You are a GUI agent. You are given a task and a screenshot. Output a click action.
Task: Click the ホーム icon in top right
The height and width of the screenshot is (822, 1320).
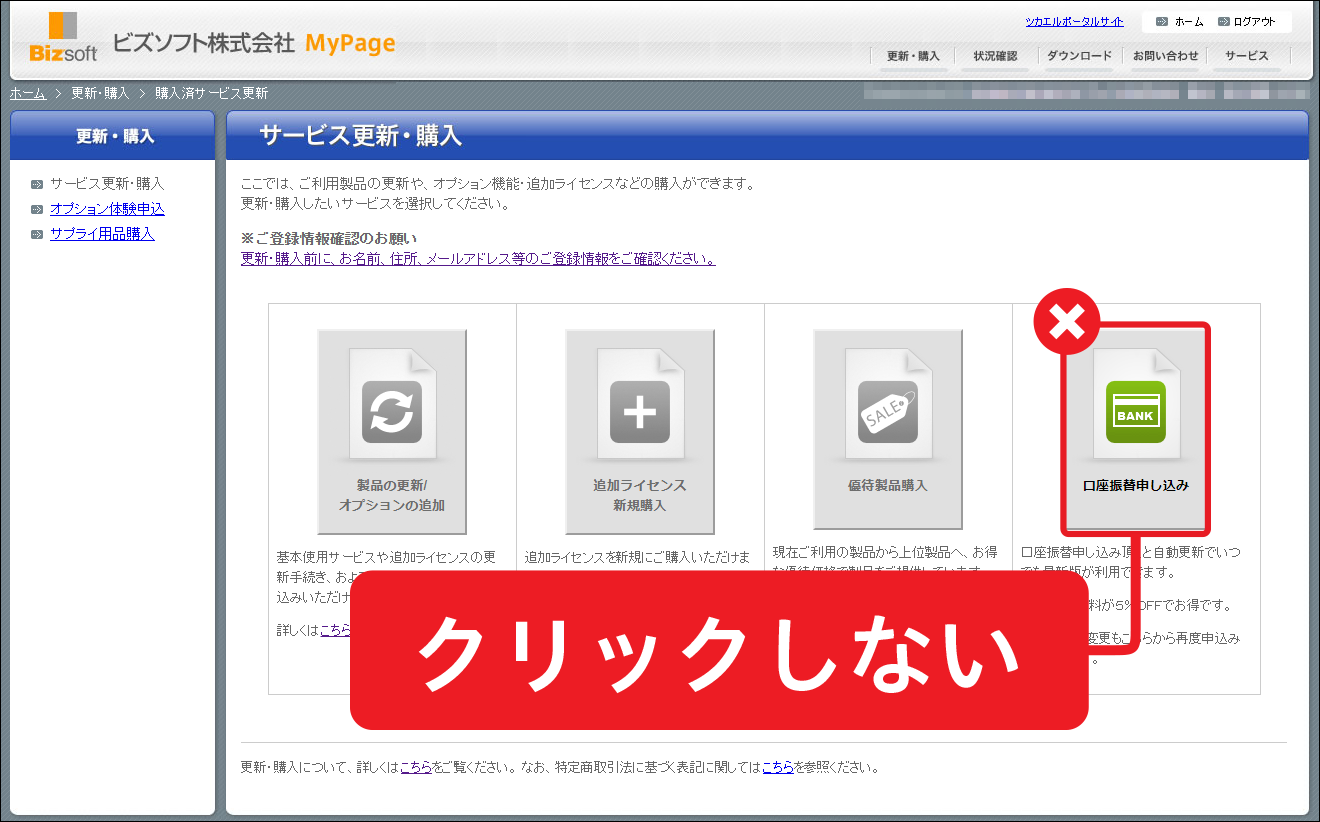click(1162, 21)
